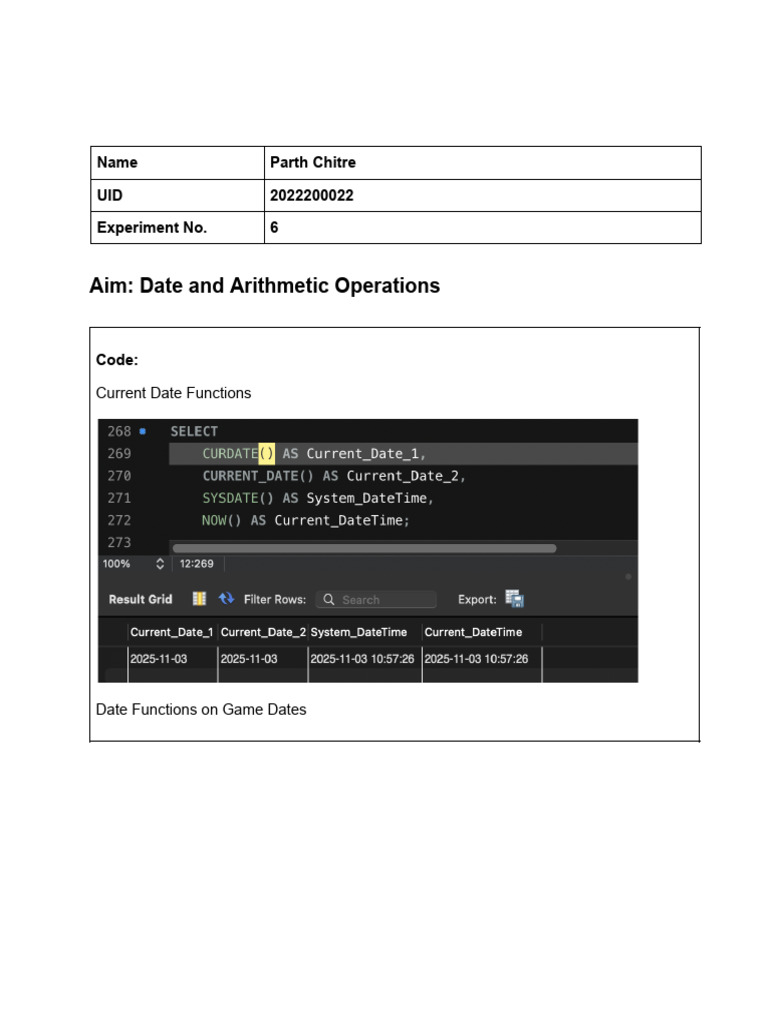Click line number 272 in the gutter
This screenshot has height=1024, width=768.
click(119, 520)
